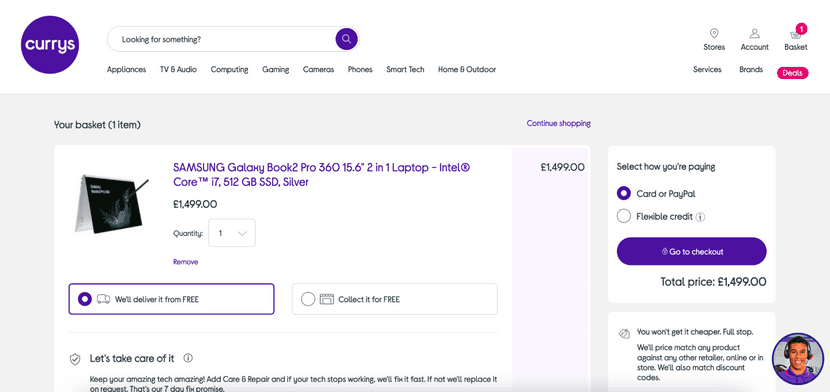Click the Samsung Galaxy Book2 product thumbnail
The image size is (830, 392).
tap(112, 204)
